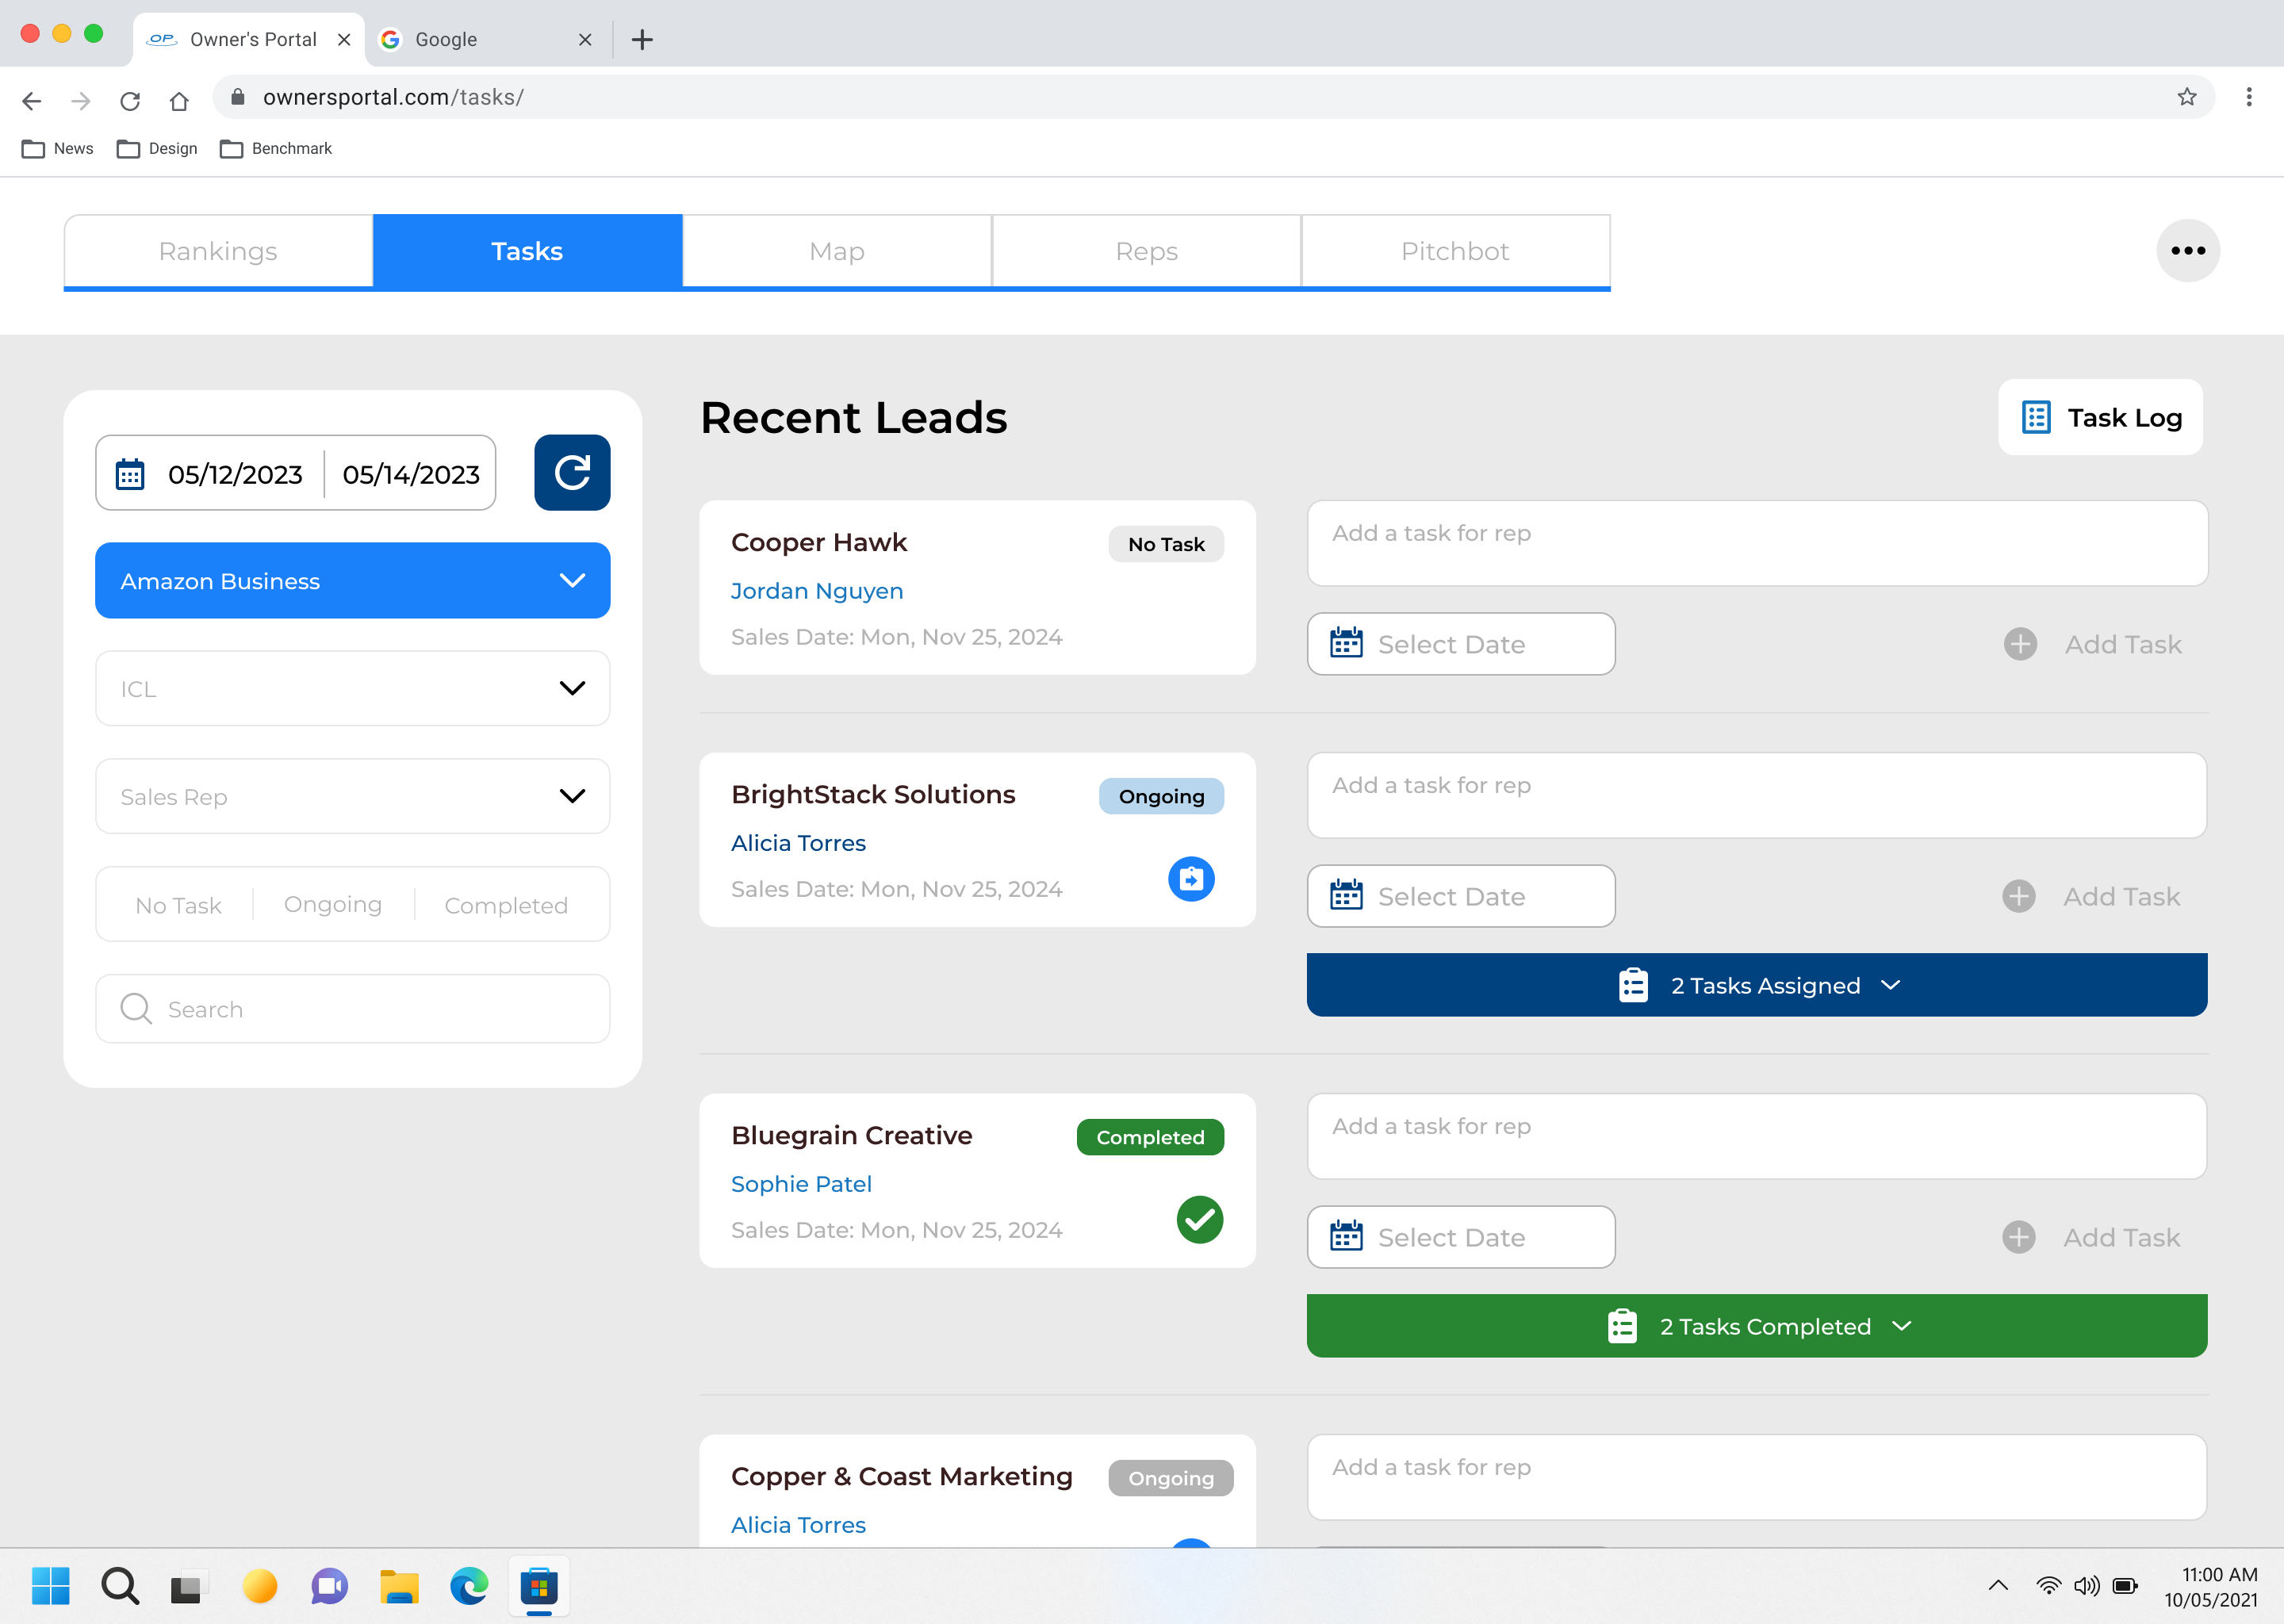Toggle the Ongoing status filter

(333, 905)
